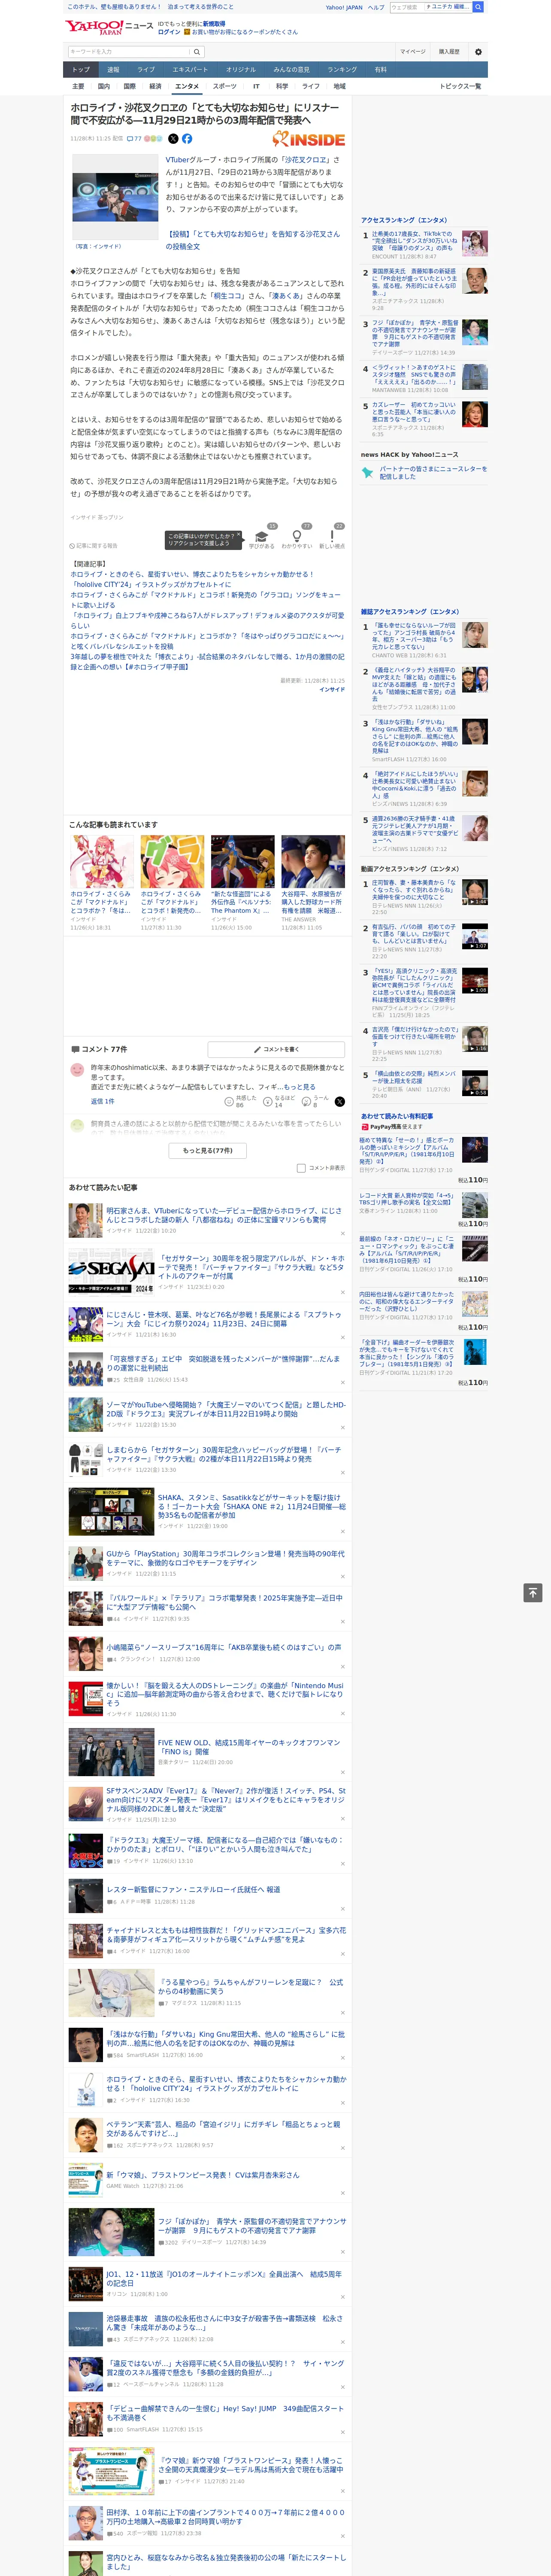Screen dimensions: 551x2576
Task: Share the article on X
Action: (x=173, y=139)
